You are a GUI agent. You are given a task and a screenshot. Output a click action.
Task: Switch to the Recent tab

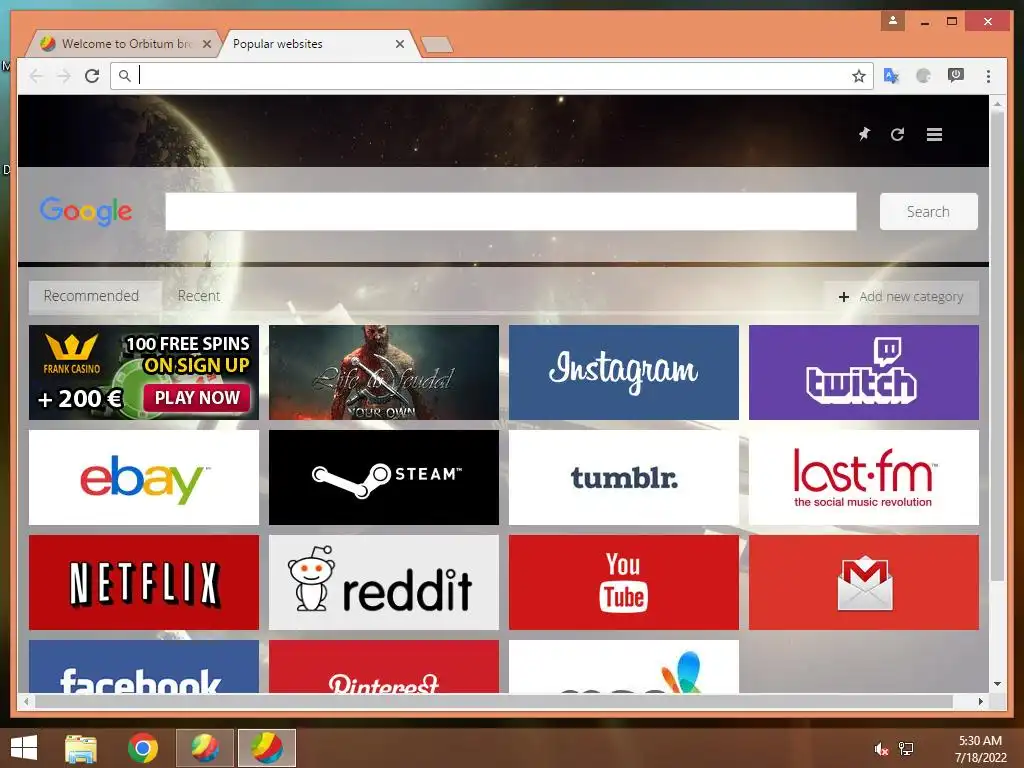coord(199,296)
